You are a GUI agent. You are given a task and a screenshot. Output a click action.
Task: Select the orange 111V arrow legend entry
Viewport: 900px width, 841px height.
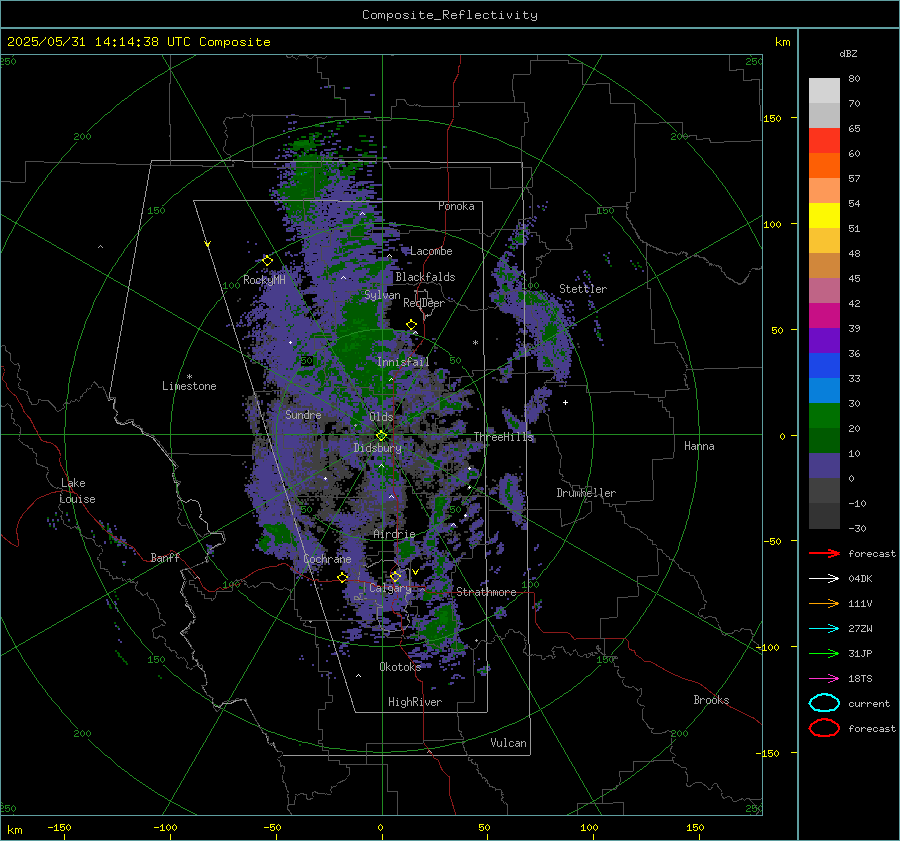824,603
